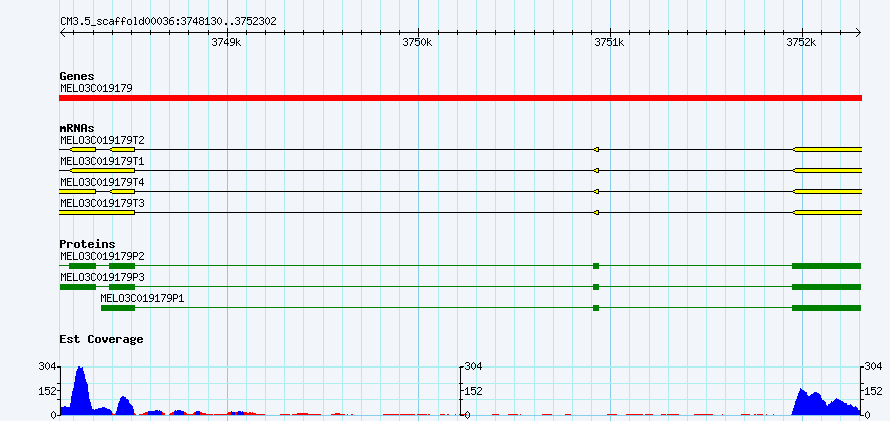Click the 3752k ruler label
Screen dimensions: 890x421
[x=801, y=42]
